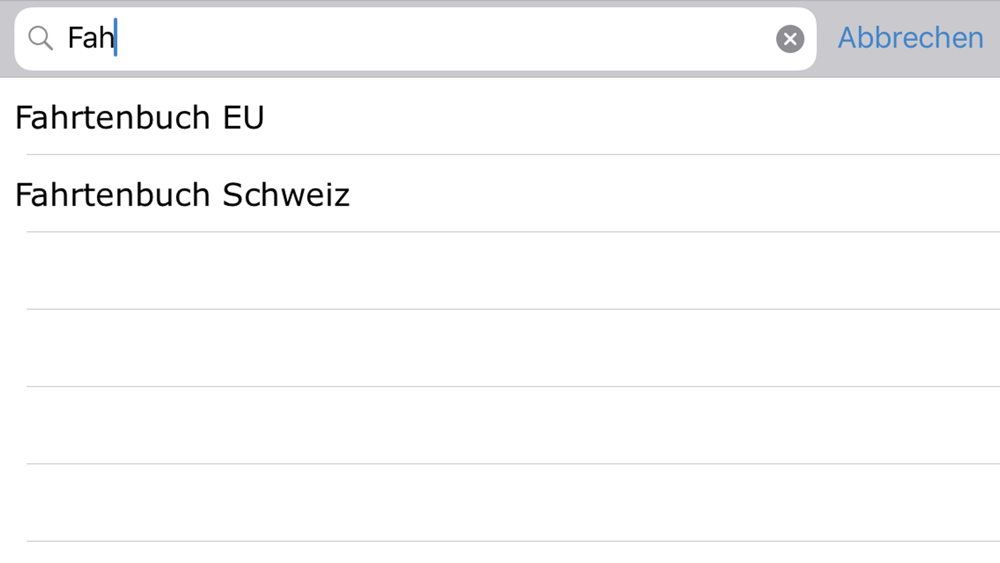Image resolution: width=1000 pixels, height=563 pixels.
Task: Choose the EU logbook from the suggestions
Action: (500, 116)
